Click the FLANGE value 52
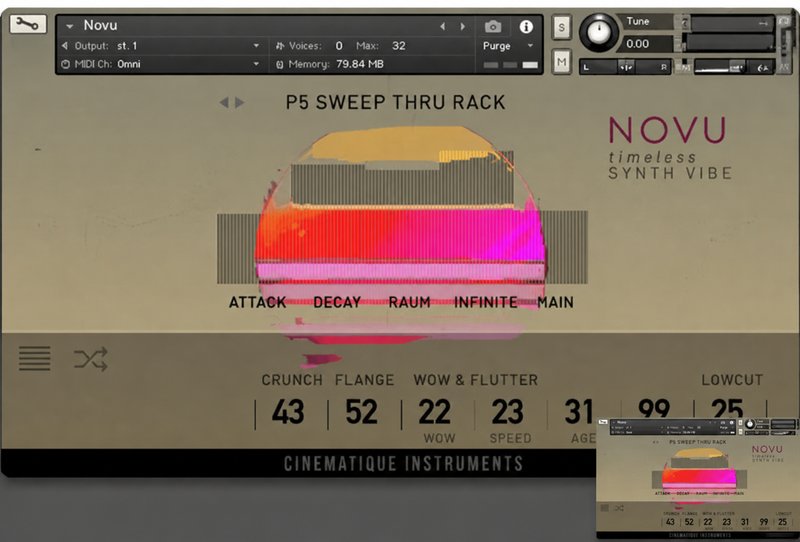 coord(361,412)
